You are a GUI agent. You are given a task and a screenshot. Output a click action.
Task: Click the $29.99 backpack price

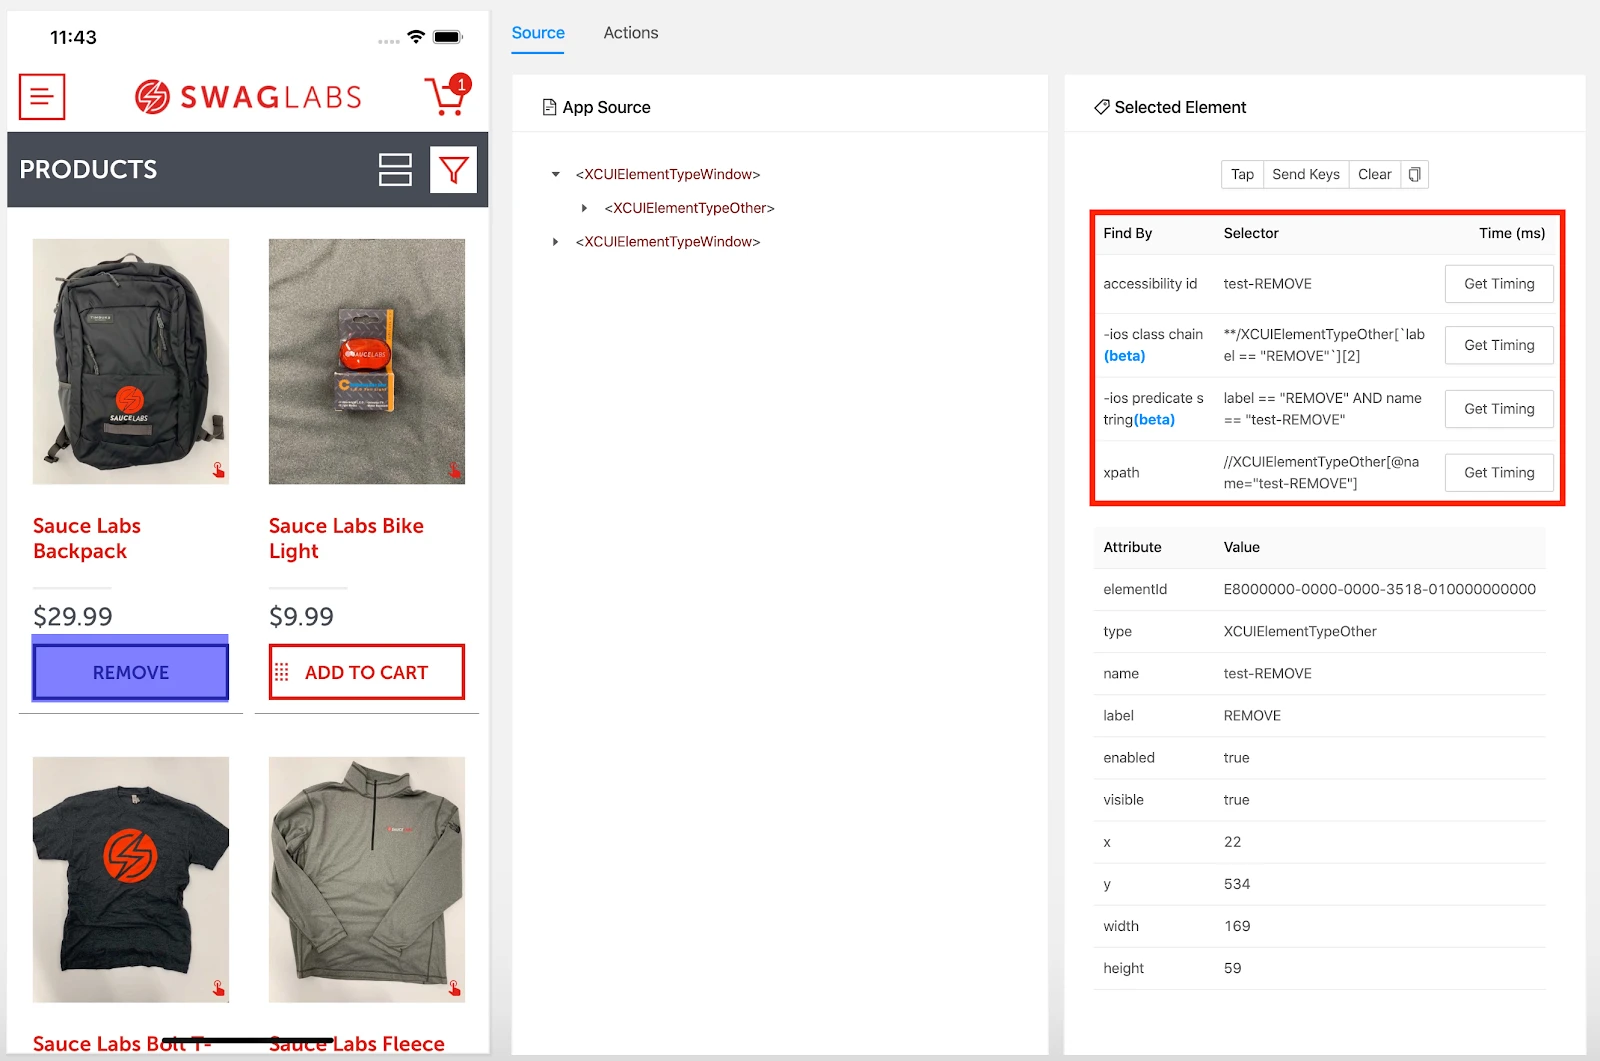[x=73, y=616]
